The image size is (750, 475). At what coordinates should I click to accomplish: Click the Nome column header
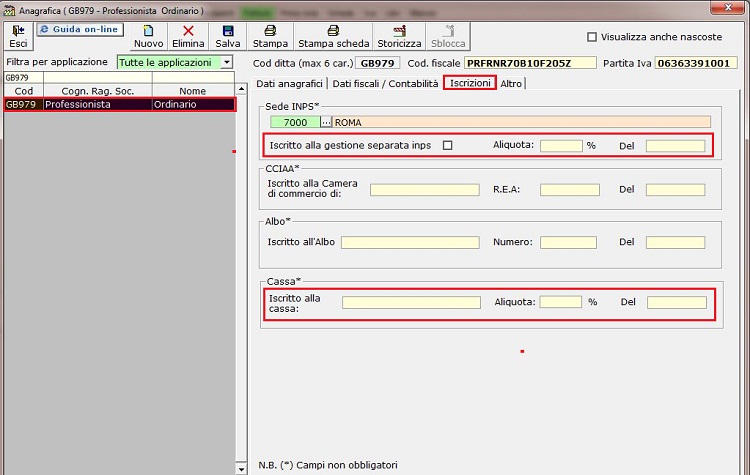click(x=193, y=91)
